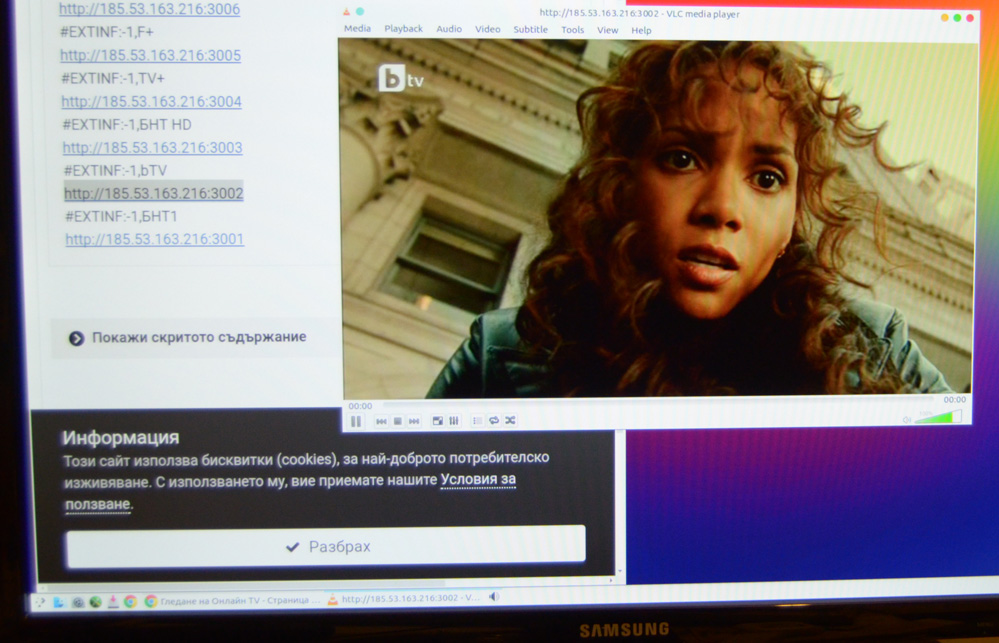Click the green globe taskbar icon

coord(96,602)
